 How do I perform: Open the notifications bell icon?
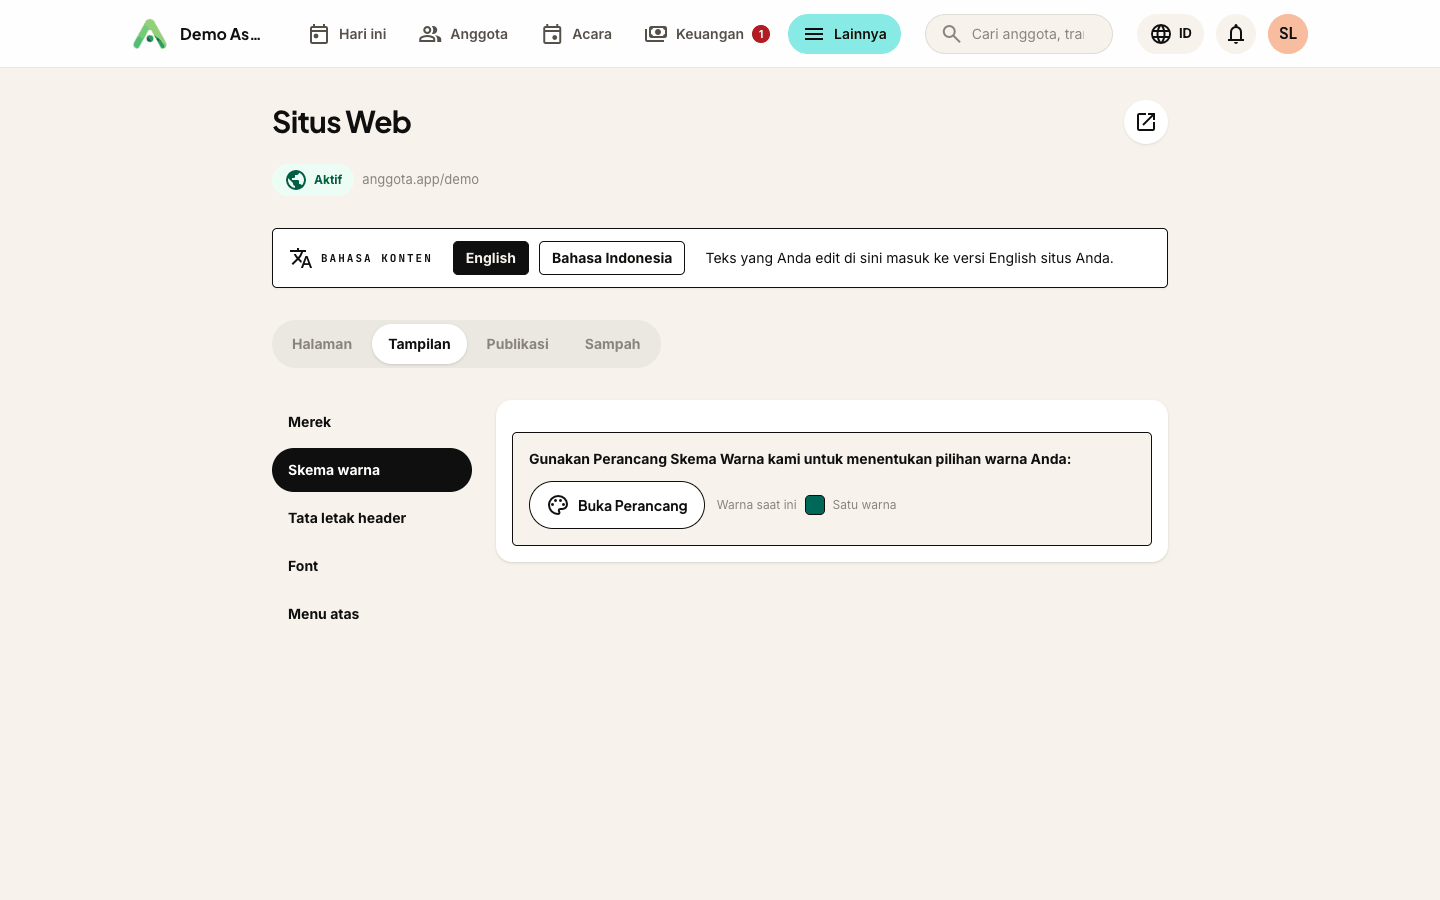click(x=1236, y=34)
